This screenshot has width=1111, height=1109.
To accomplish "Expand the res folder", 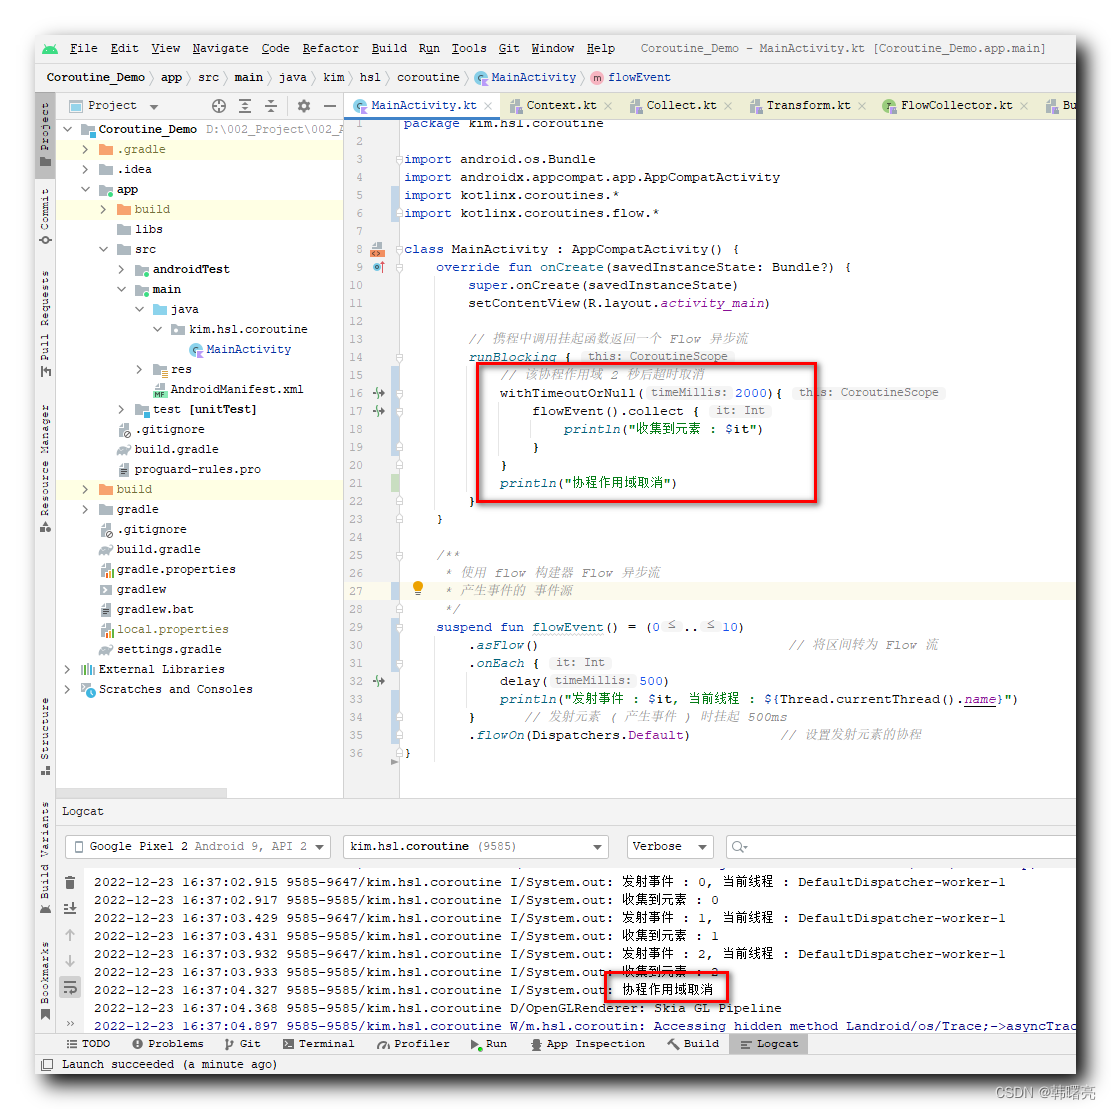I will [140, 369].
